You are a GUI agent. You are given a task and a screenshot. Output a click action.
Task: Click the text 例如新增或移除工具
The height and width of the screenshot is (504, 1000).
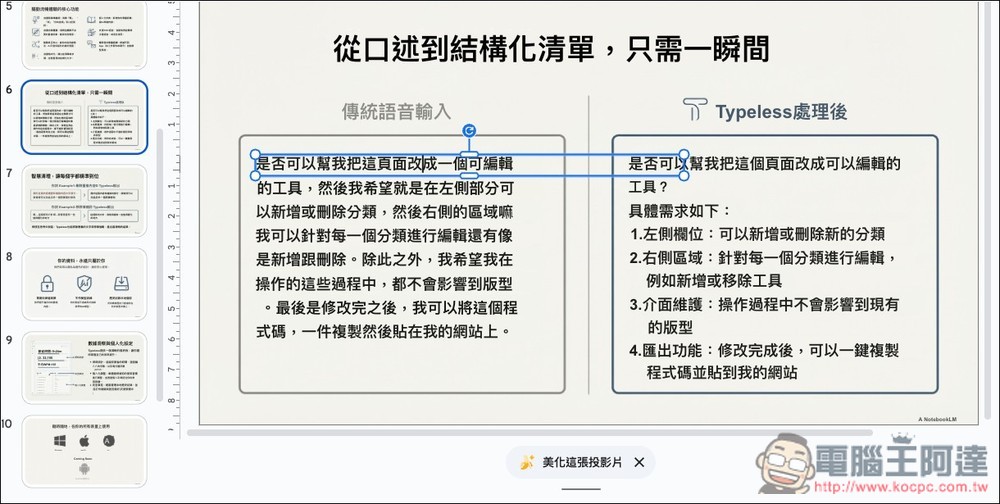point(714,281)
